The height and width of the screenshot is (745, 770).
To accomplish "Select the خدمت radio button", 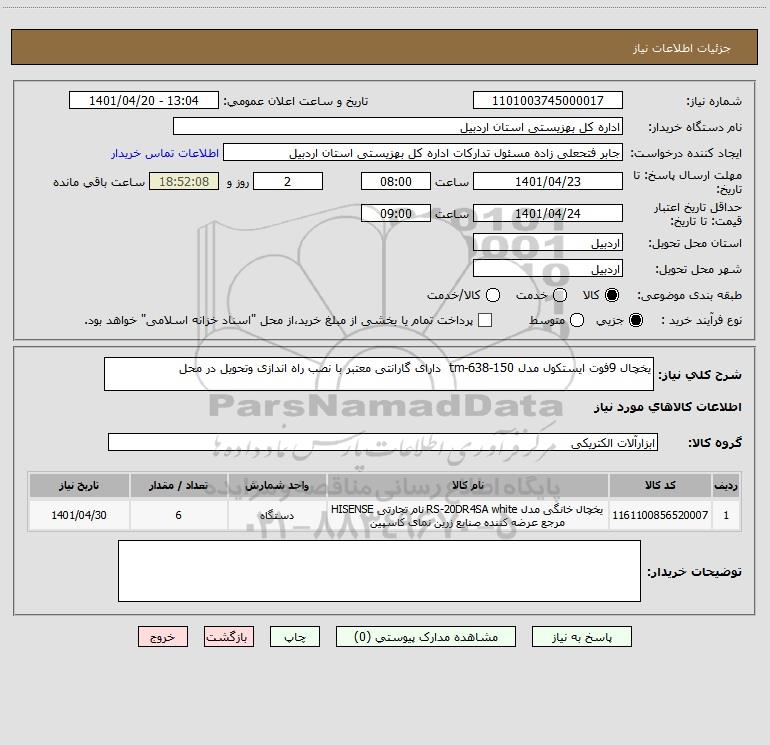I will (560, 295).
